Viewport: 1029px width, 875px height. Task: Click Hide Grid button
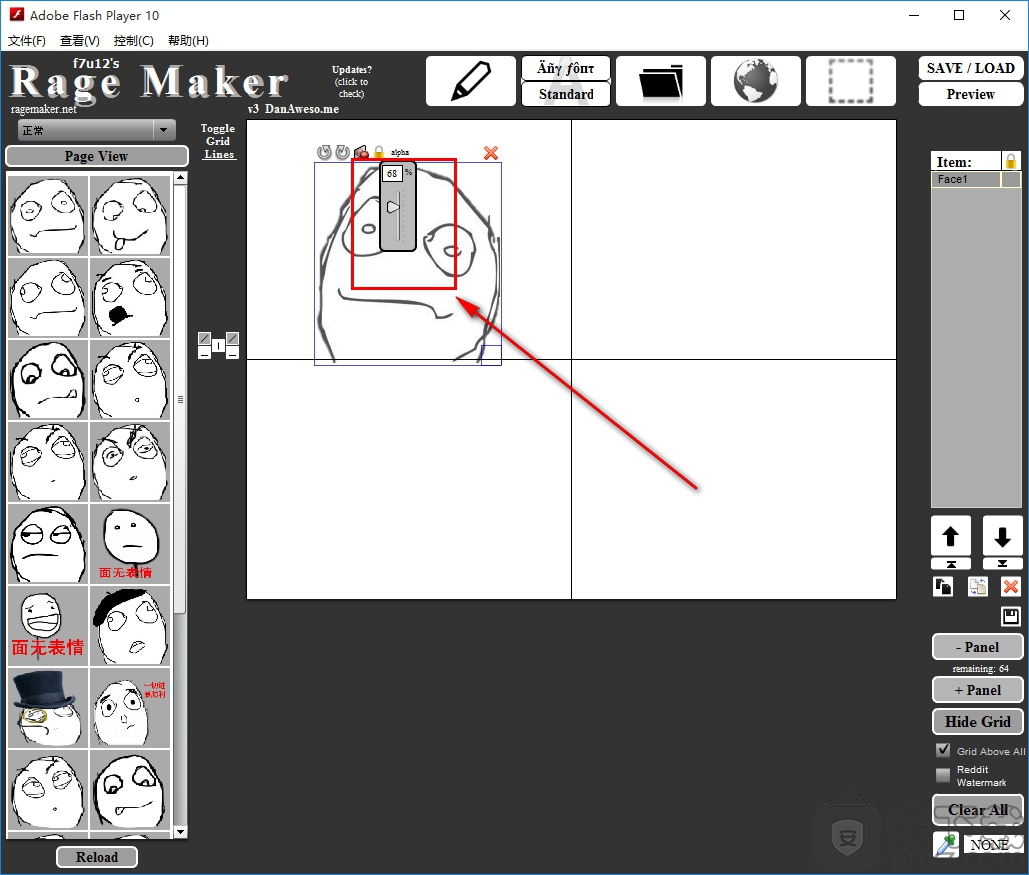(x=977, y=721)
